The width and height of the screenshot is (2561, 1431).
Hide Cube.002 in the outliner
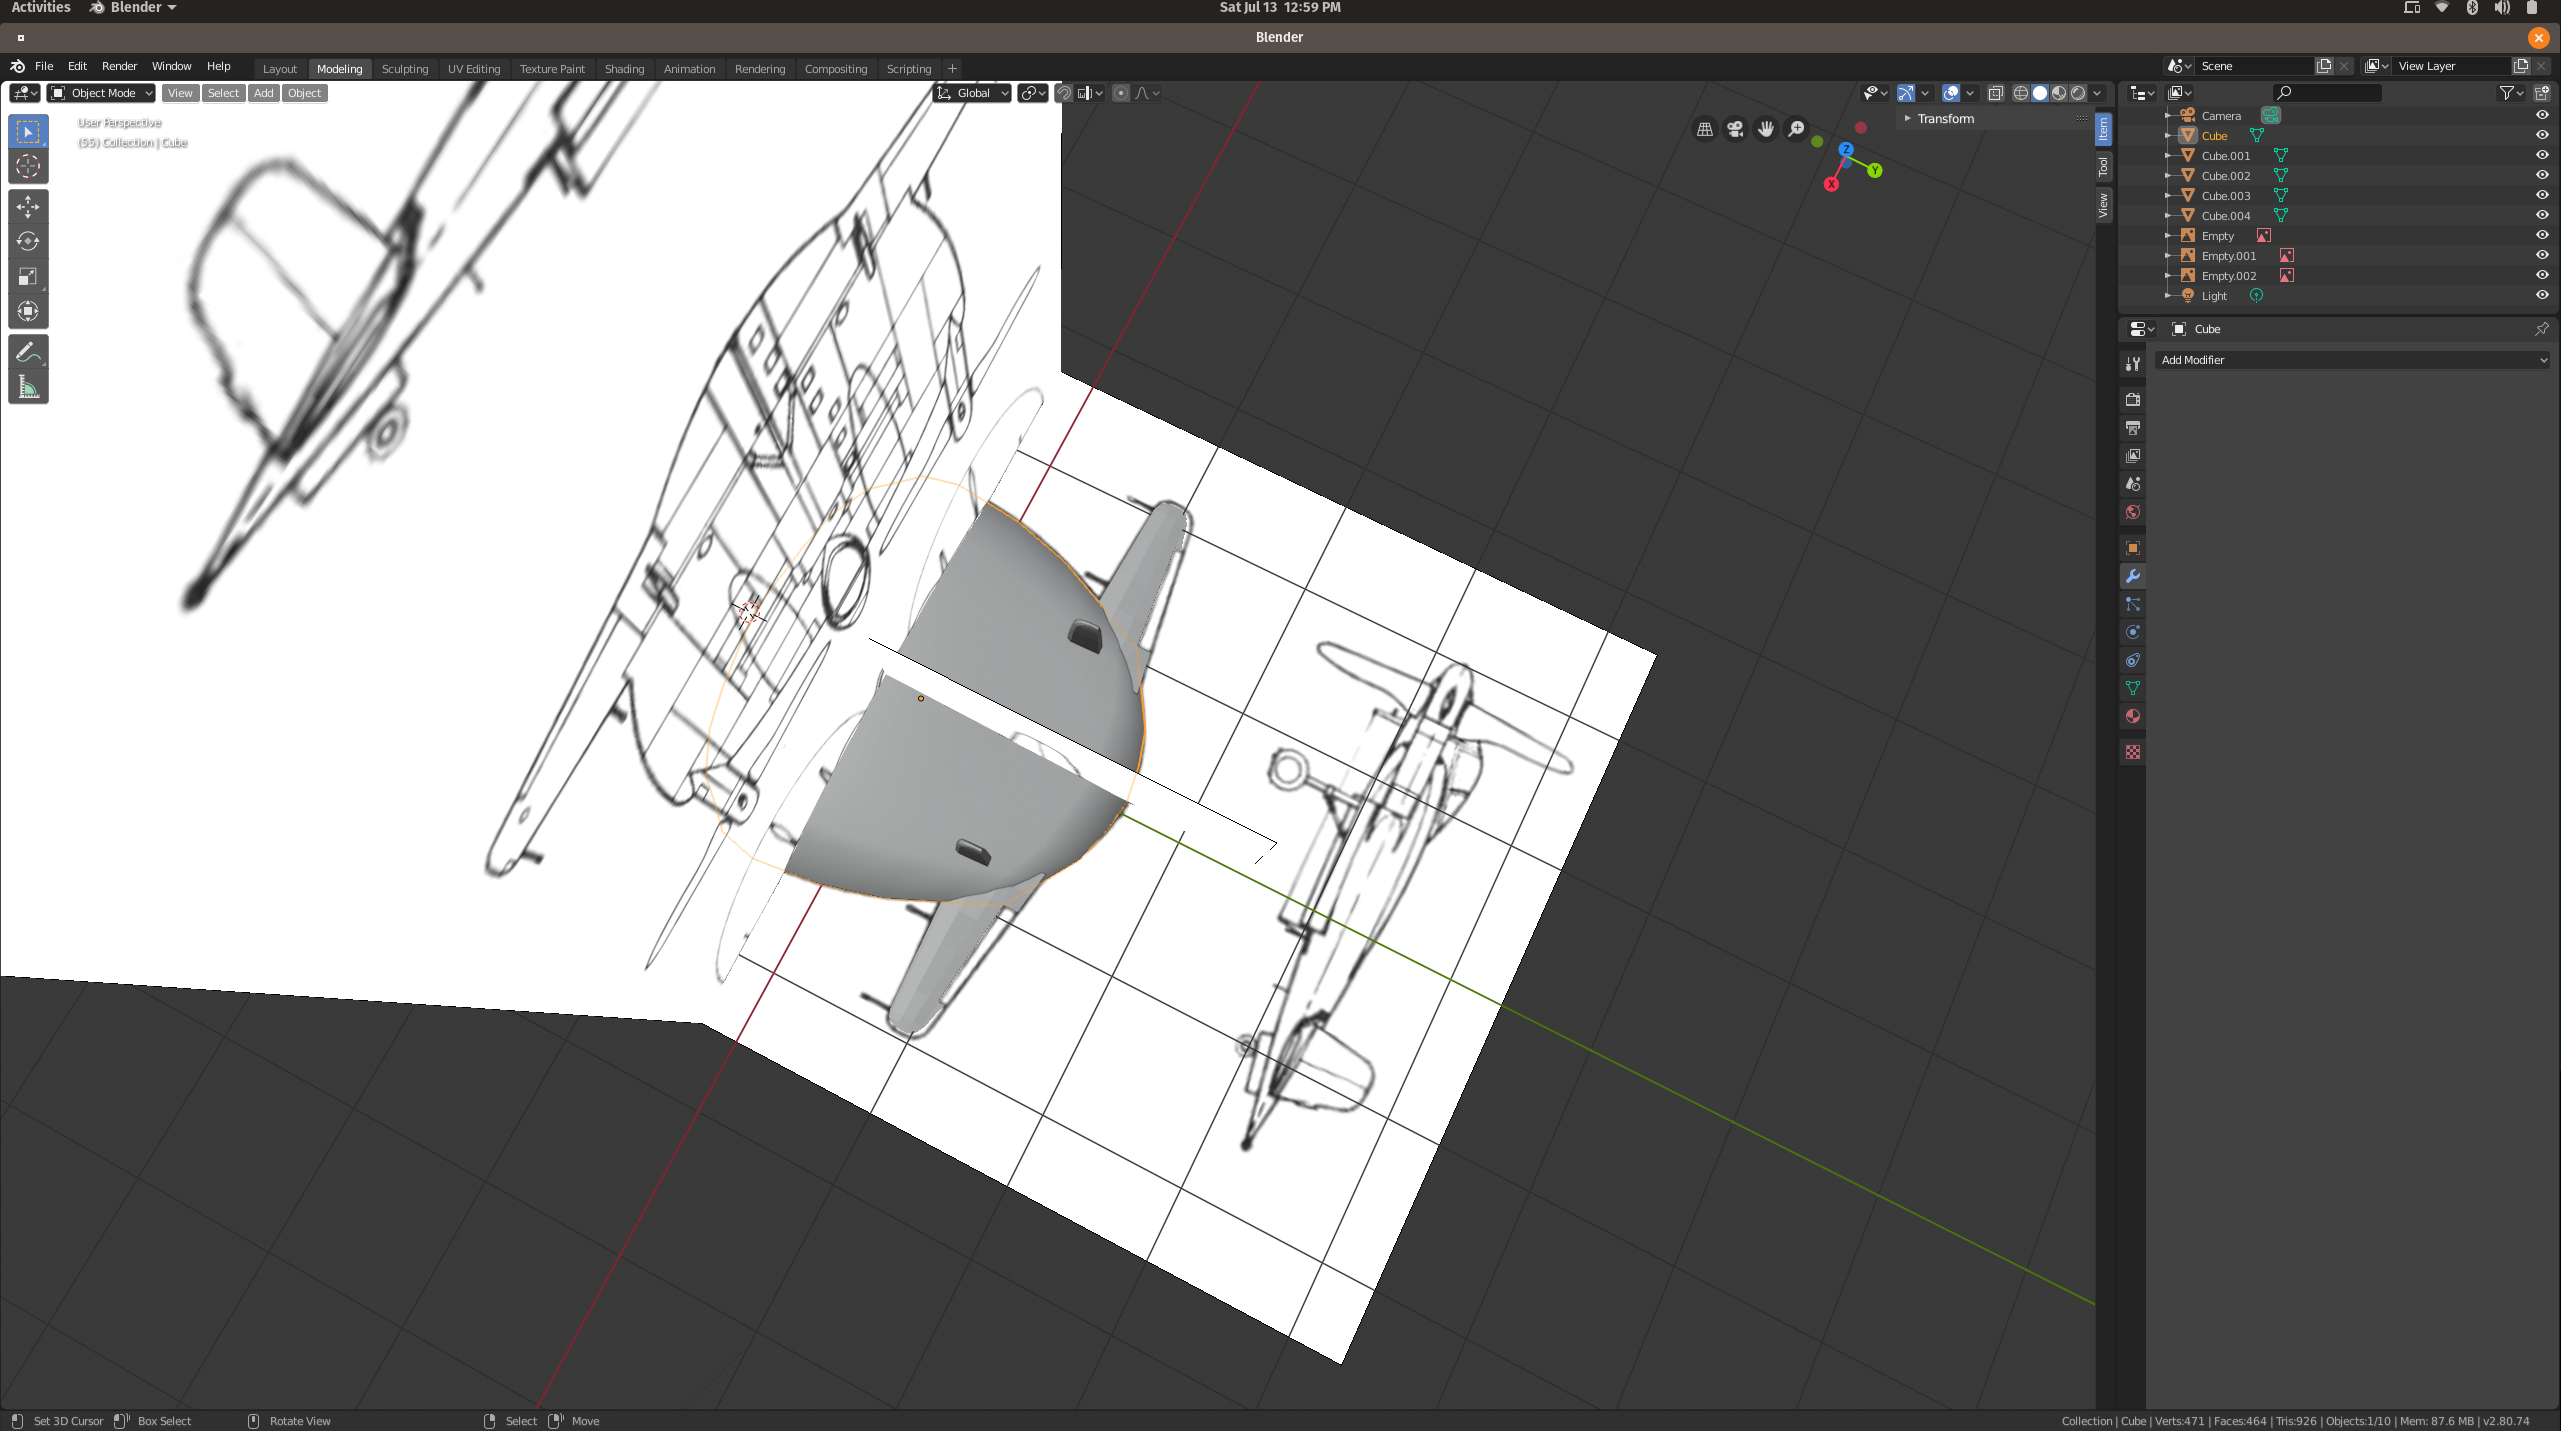(2542, 175)
